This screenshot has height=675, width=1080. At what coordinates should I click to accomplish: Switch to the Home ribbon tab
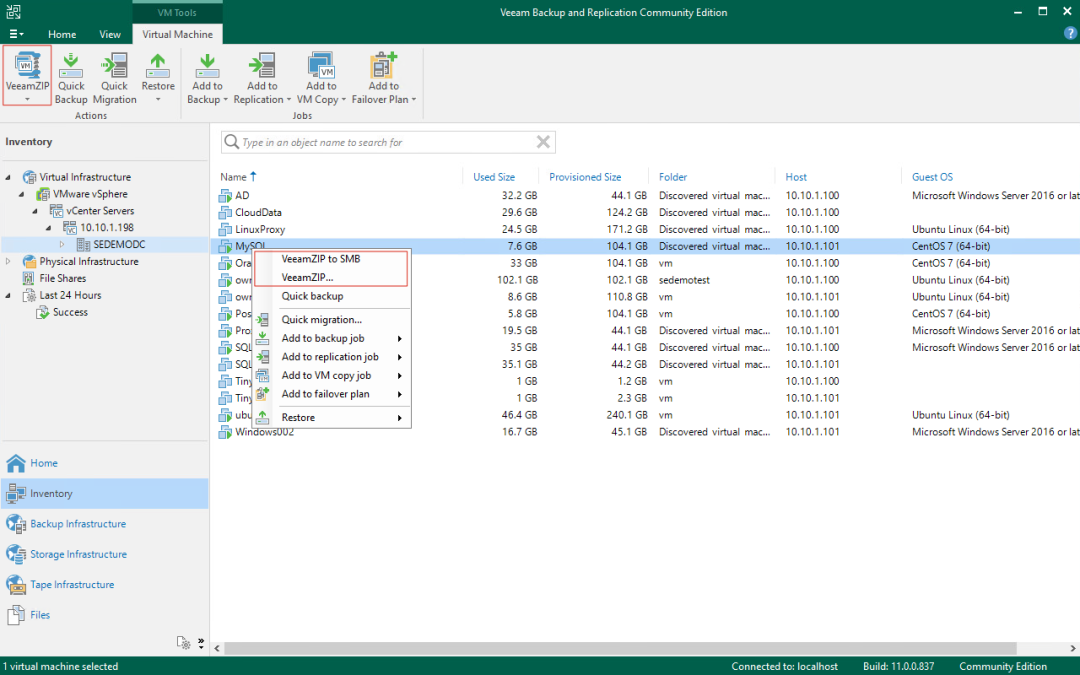click(62, 34)
